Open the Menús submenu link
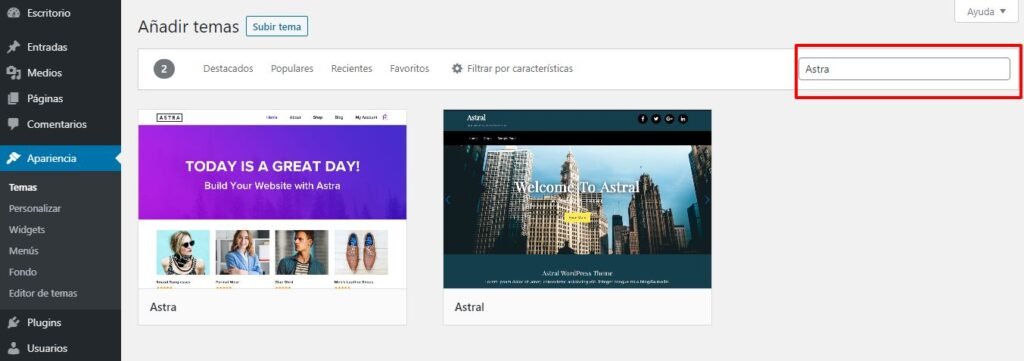 pyautogui.click(x=24, y=251)
